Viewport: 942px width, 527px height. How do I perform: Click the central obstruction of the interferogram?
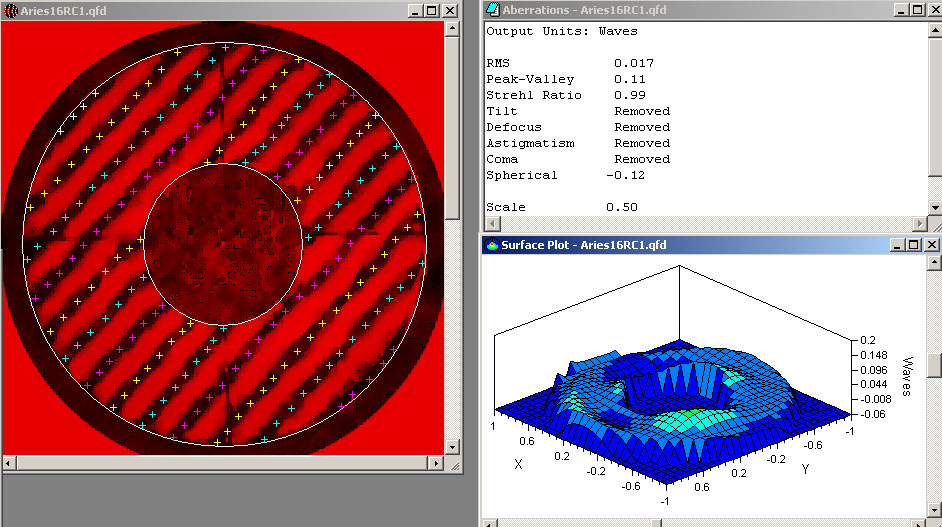tap(222, 244)
